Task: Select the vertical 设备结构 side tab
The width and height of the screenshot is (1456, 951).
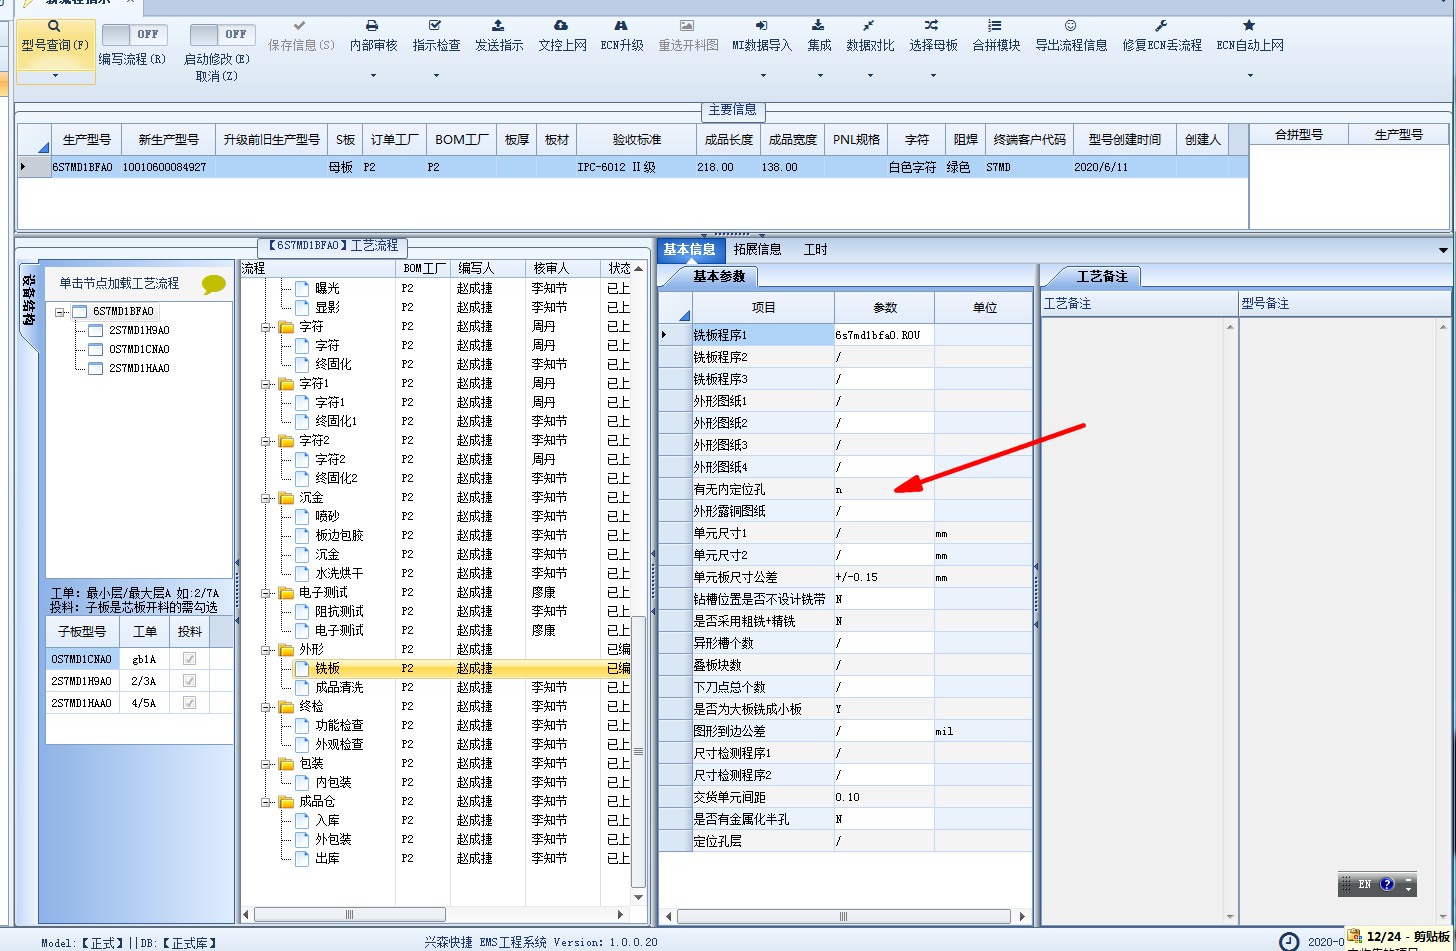Action: [28, 304]
